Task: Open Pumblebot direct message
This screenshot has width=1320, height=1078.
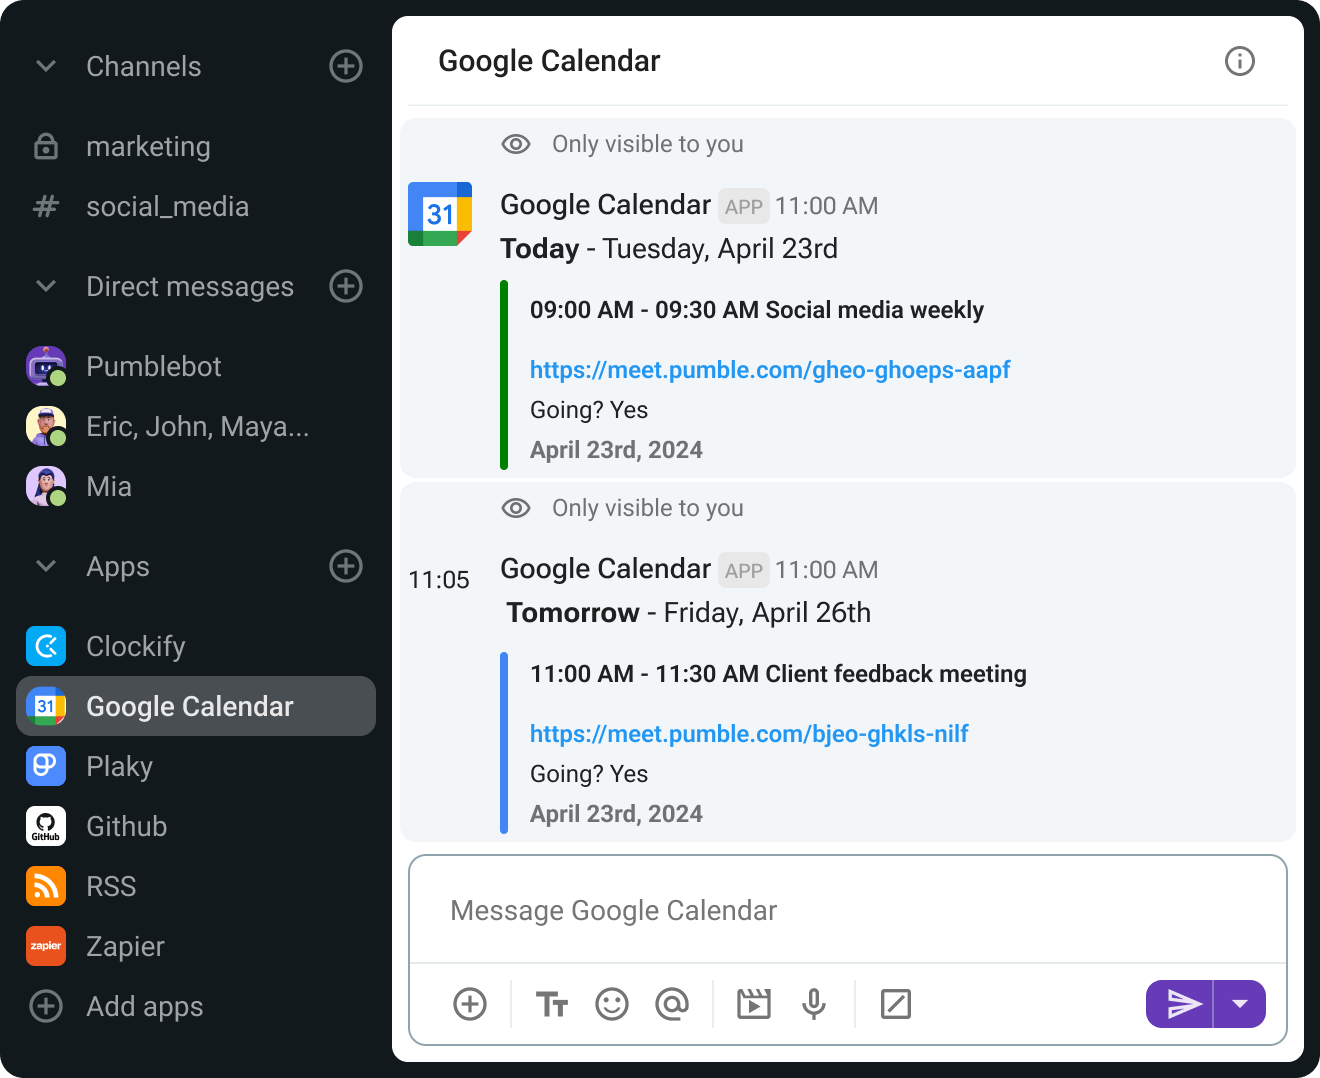Action: 196,366
